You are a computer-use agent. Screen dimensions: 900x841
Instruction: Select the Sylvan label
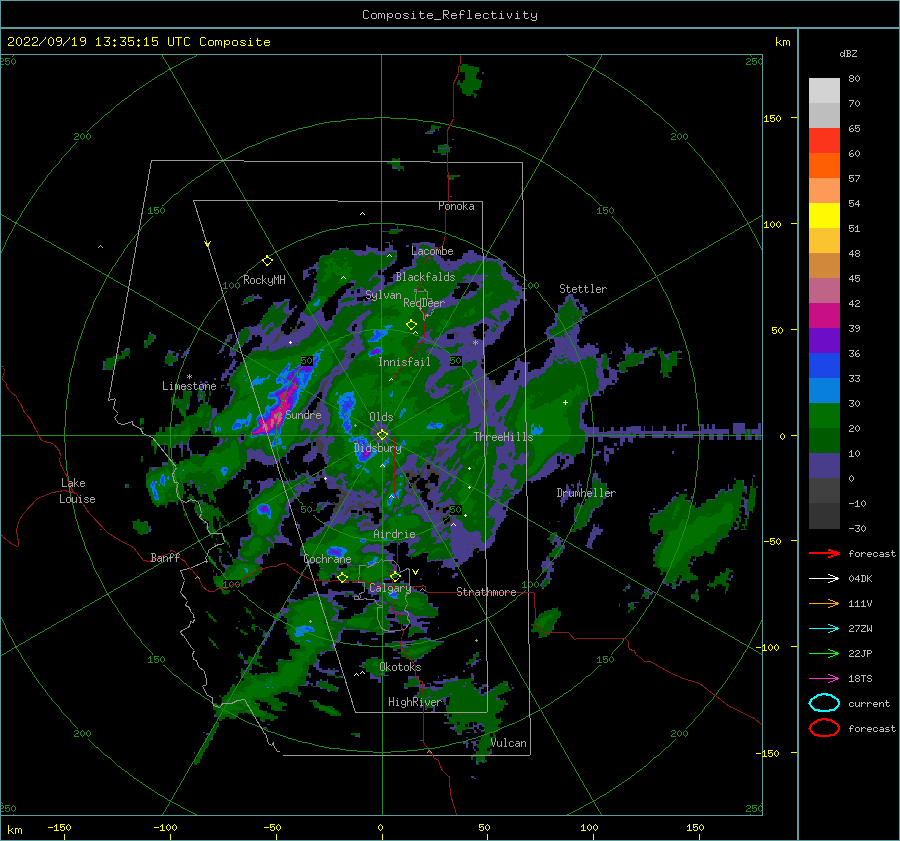pyautogui.click(x=383, y=295)
